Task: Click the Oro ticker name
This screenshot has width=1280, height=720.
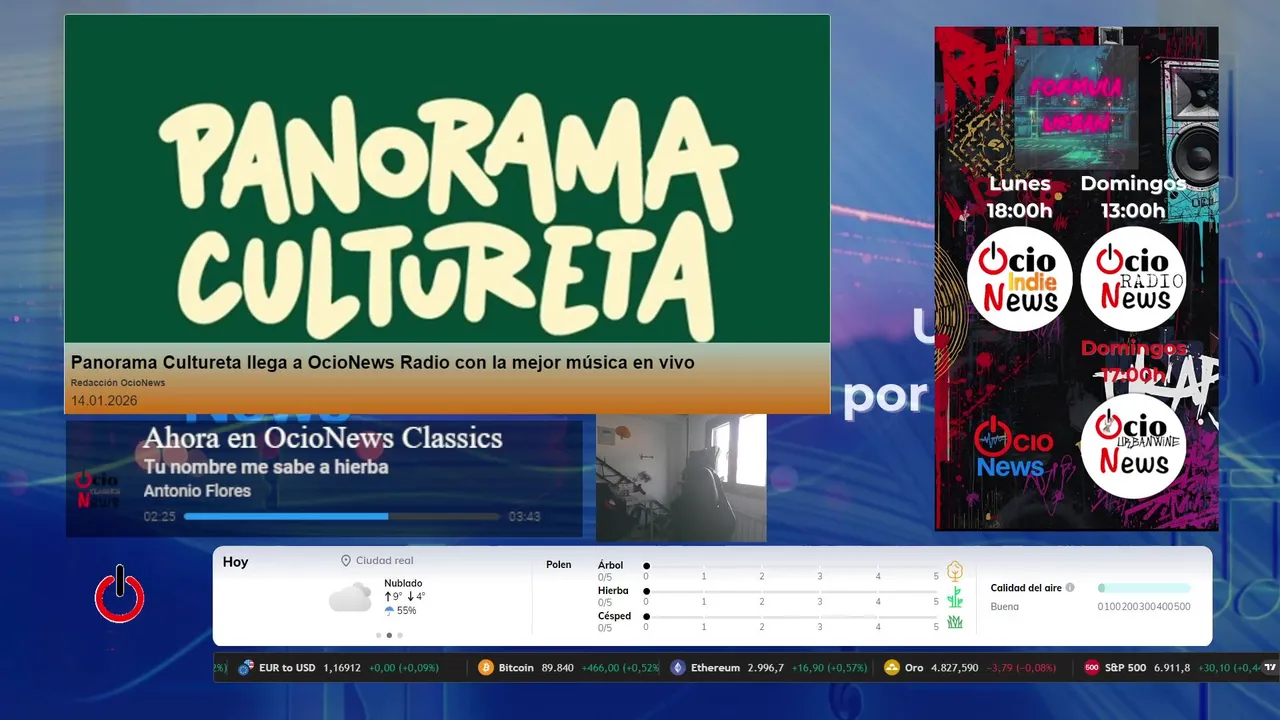Action: 914,668
